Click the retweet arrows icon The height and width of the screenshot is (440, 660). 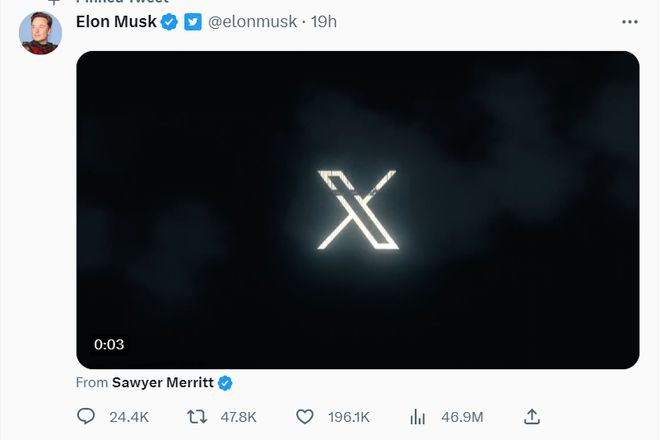197,416
